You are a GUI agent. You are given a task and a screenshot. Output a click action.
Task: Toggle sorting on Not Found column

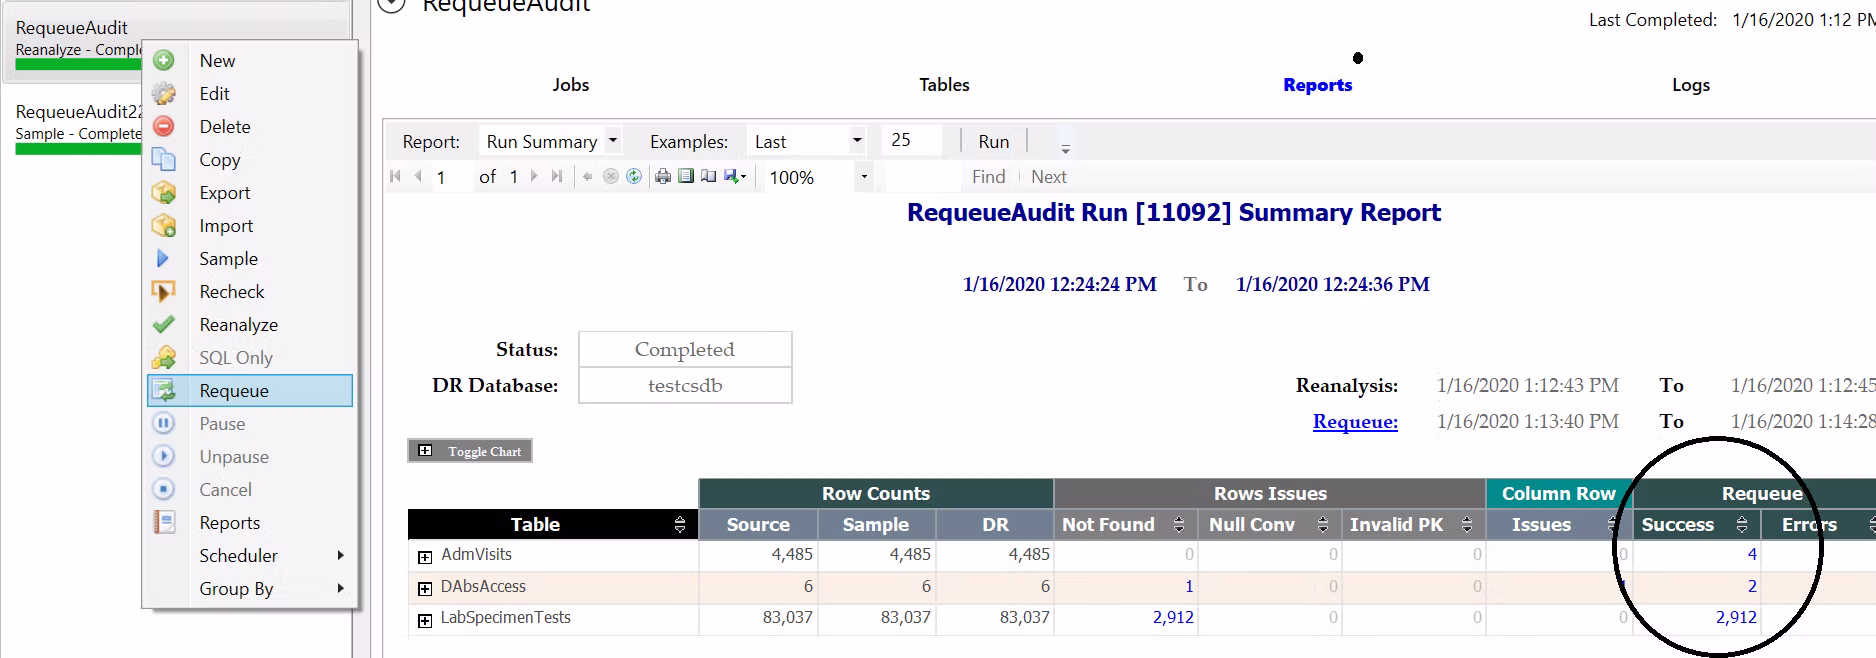1179,525
